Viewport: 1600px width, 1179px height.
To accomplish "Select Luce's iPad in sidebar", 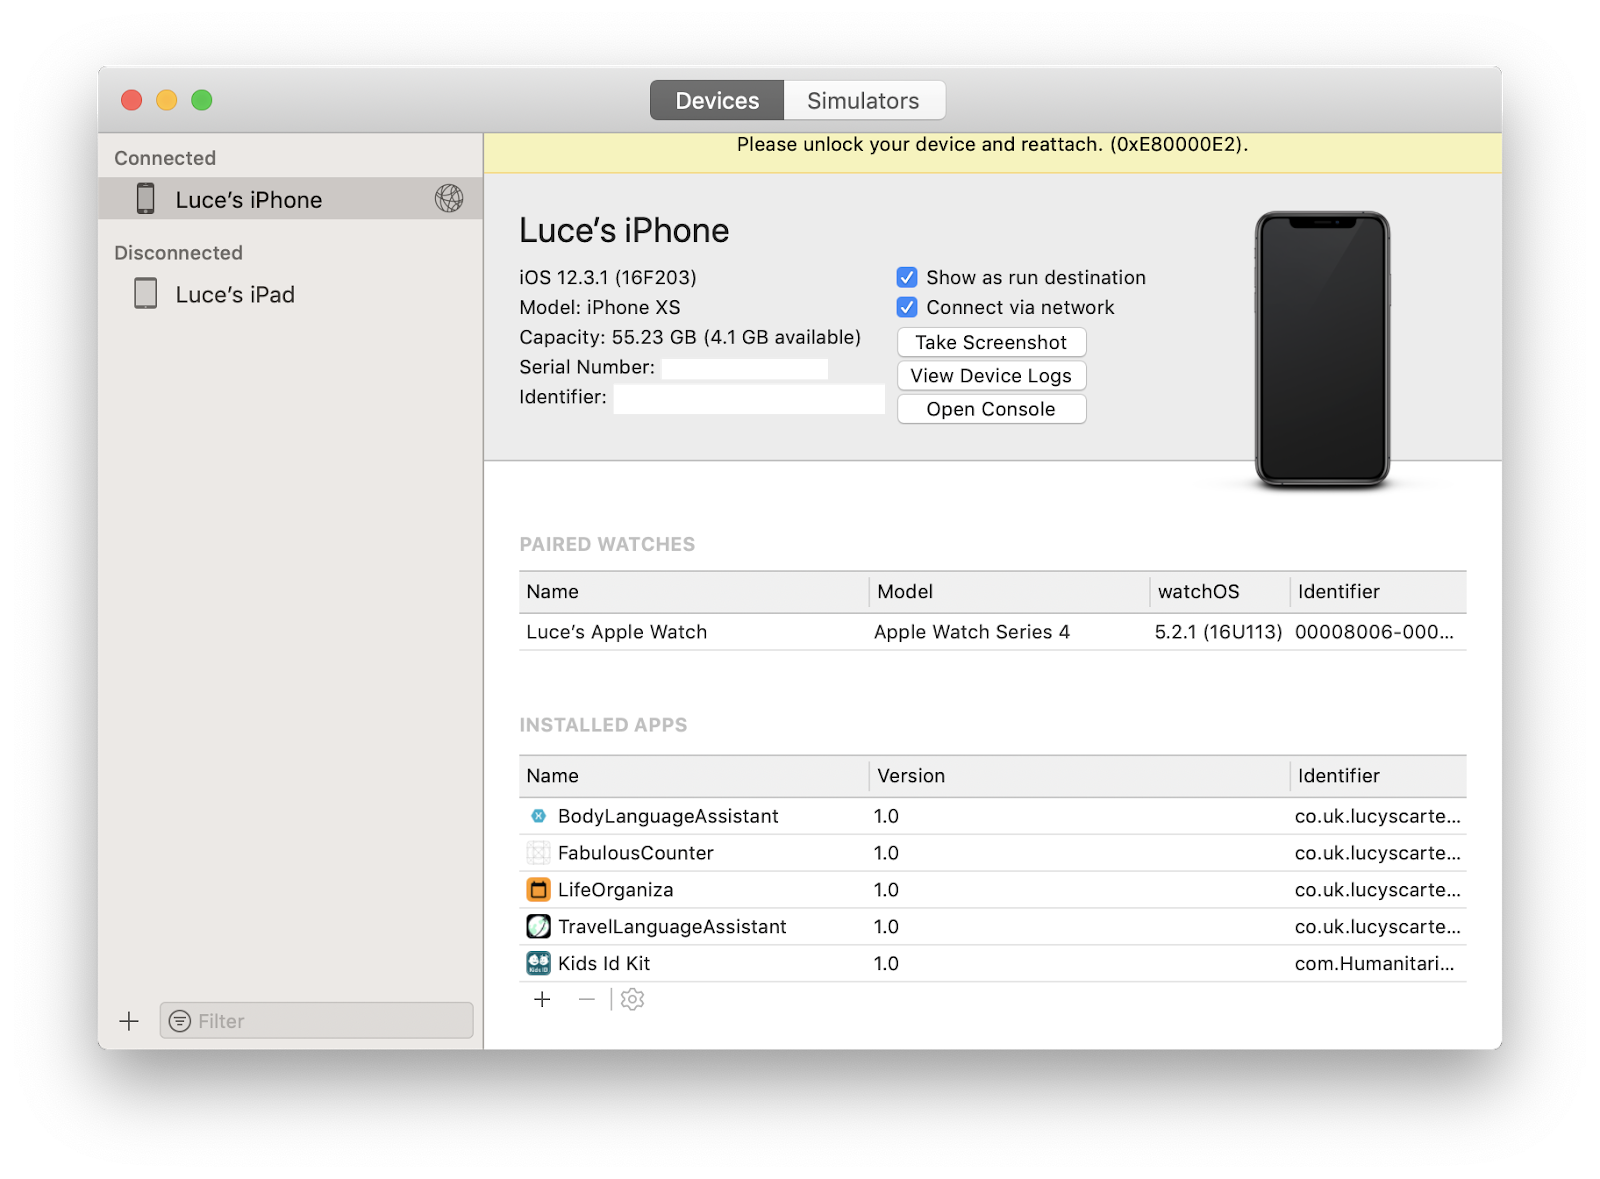I will [290, 294].
